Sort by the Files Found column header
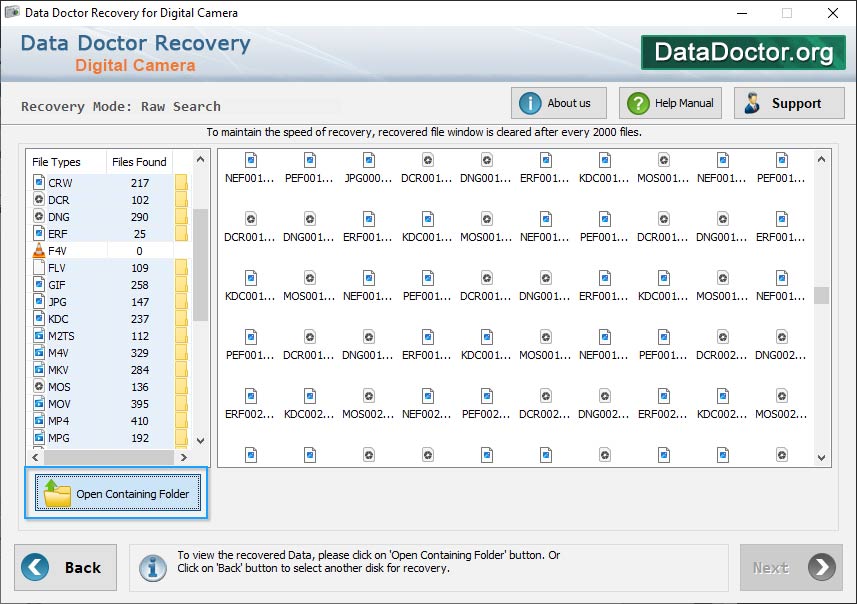Screen dimensions: 857x604 pos(139,162)
